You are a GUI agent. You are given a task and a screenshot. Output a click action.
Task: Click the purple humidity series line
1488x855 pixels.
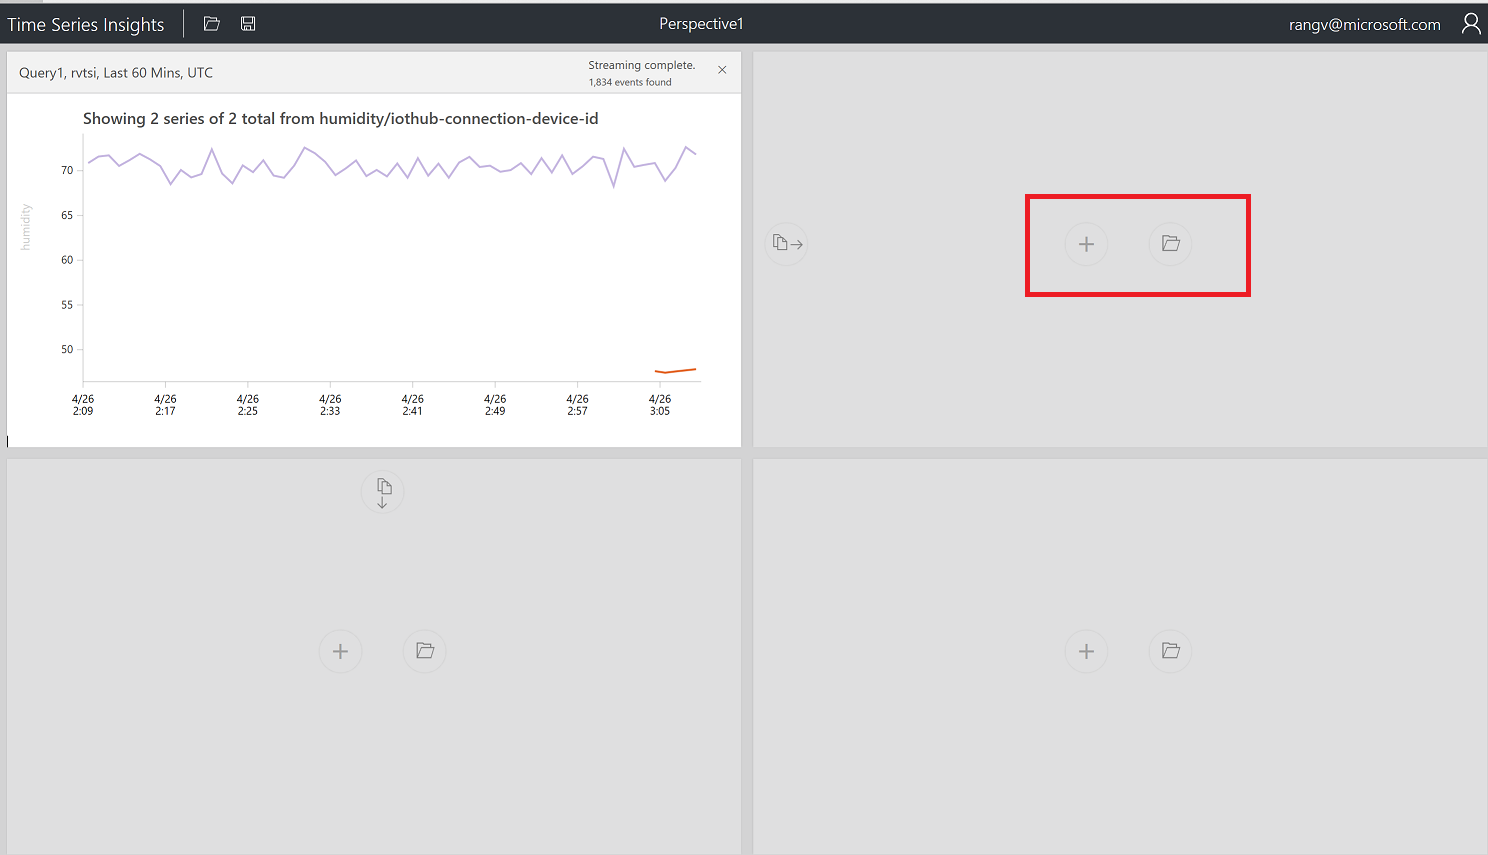(390, 166)
